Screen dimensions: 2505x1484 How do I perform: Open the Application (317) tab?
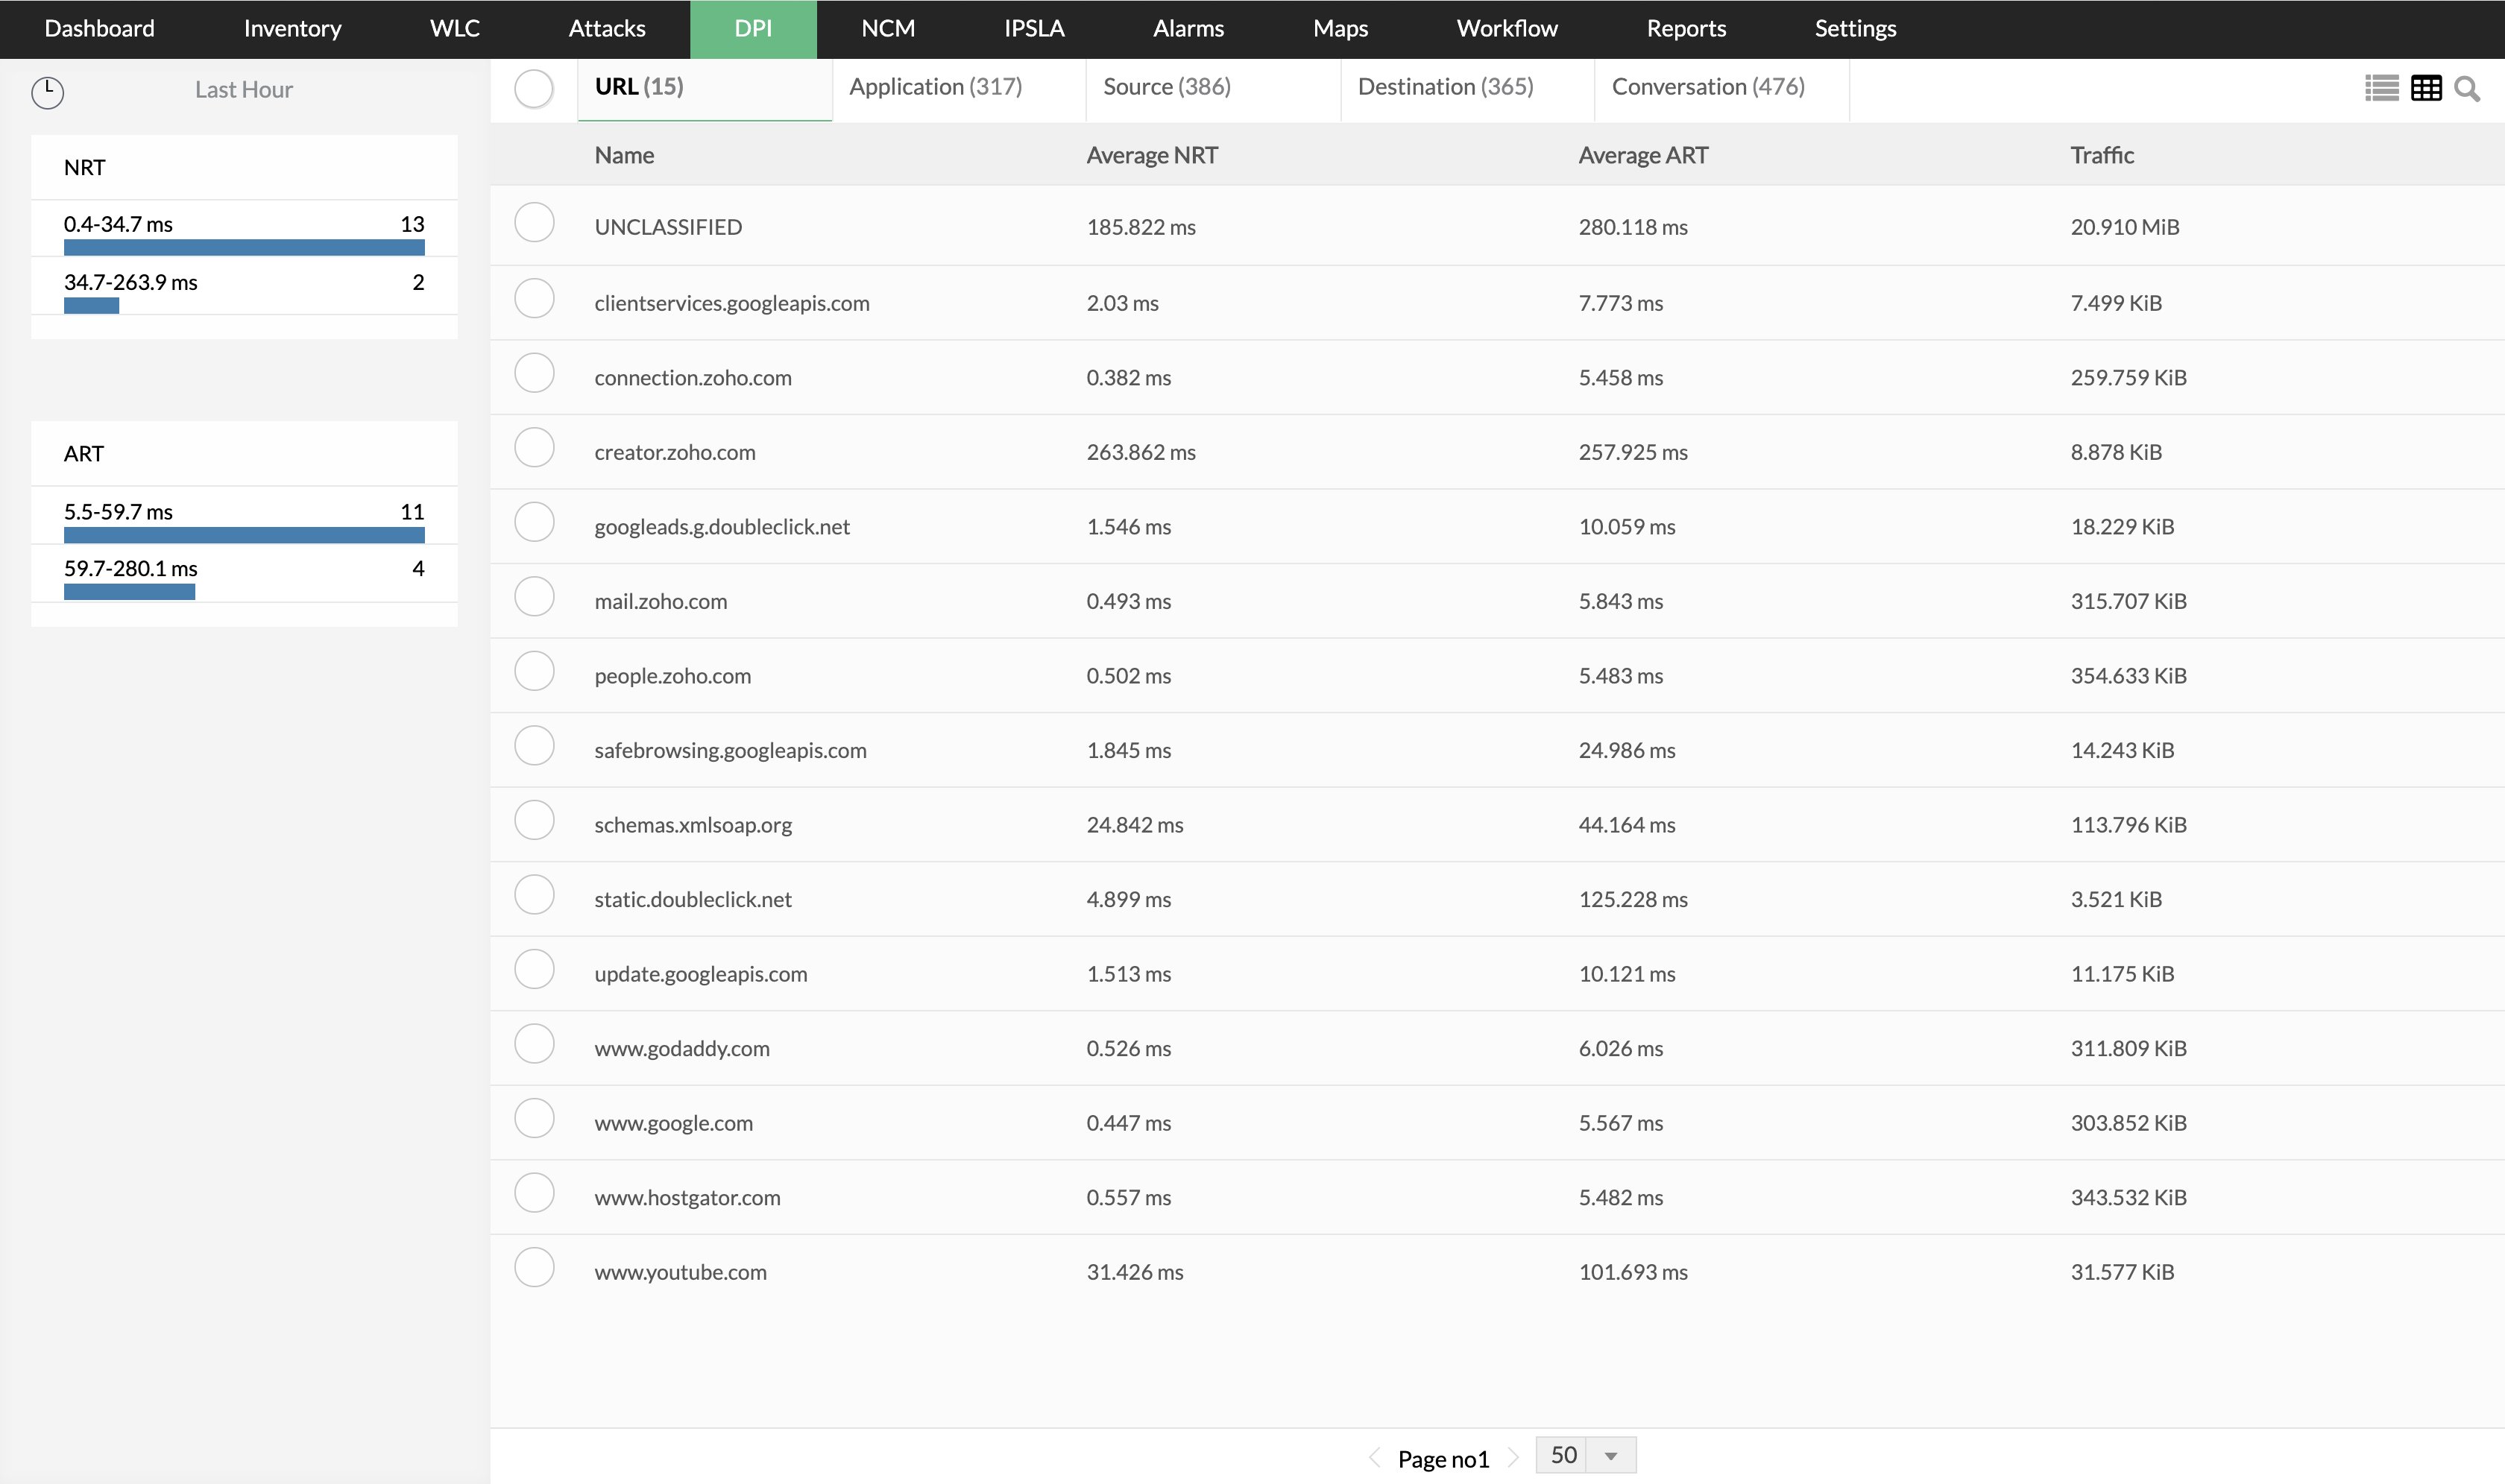pyautogui.click(x=935, y=87)
